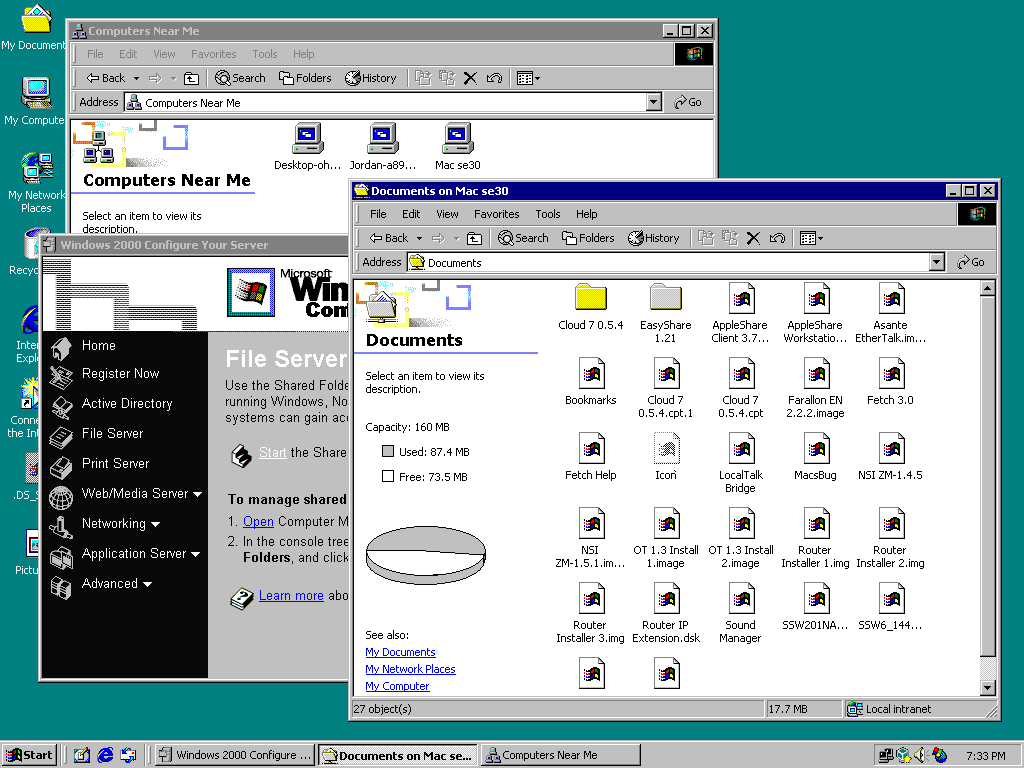The image size is (1024, 768).
Task: Open File menu in Documents window
Action: [x=378, y=214]
